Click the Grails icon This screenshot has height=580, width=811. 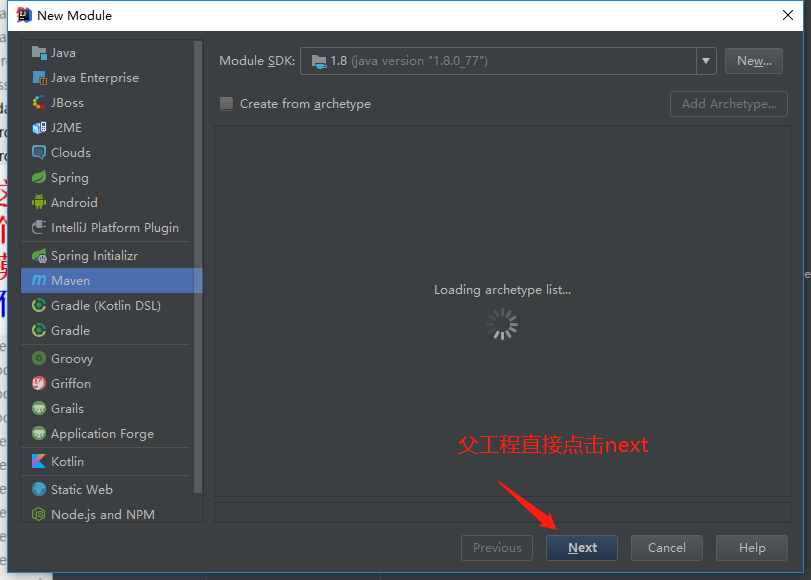point(39,408)
